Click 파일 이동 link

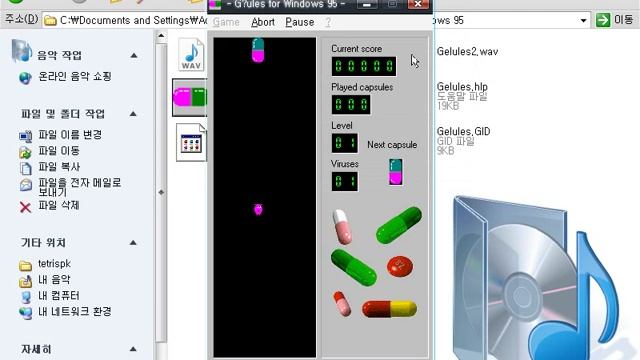coord(59,151)
